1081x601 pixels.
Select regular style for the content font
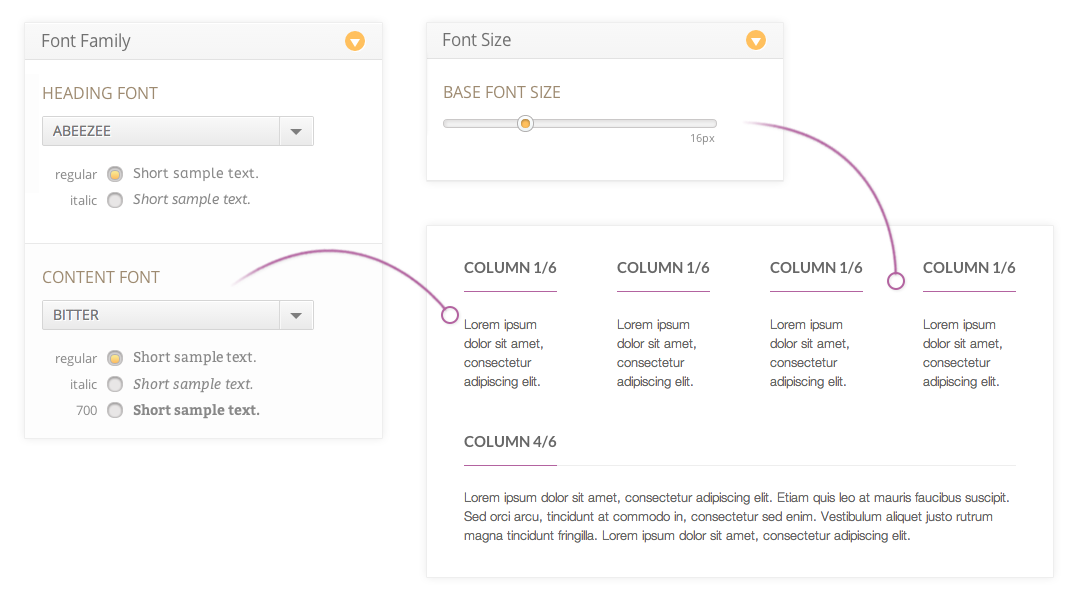(115, 358)
